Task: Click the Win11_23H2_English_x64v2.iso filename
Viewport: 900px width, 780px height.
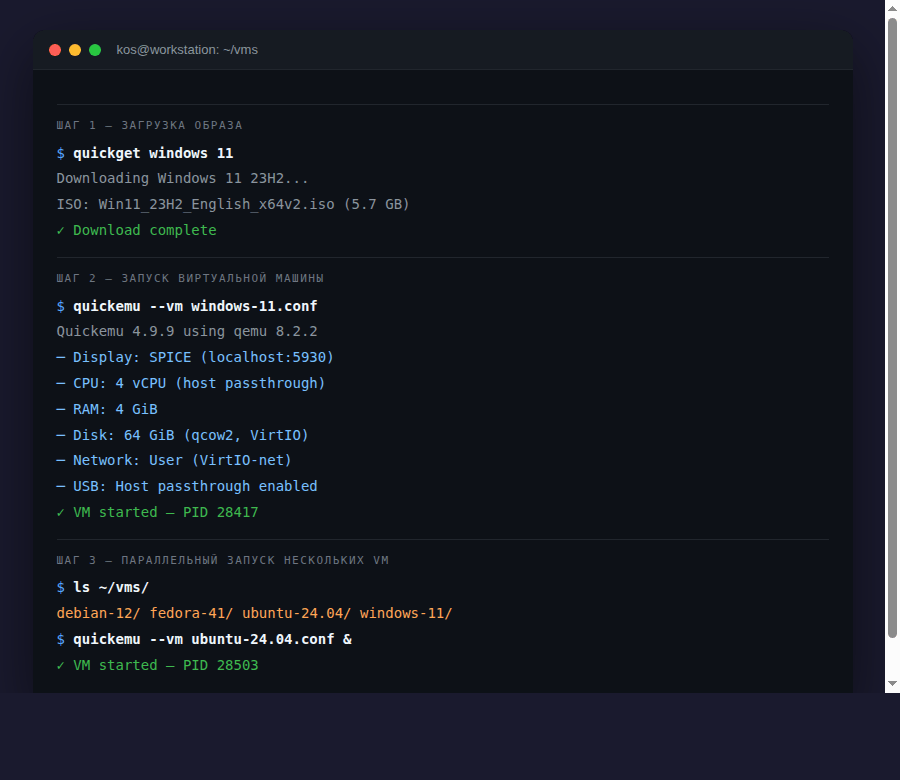Action: [216, 204]
